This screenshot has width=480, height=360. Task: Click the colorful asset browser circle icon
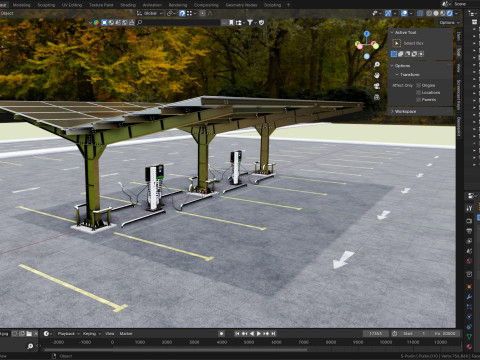[96, 22]
